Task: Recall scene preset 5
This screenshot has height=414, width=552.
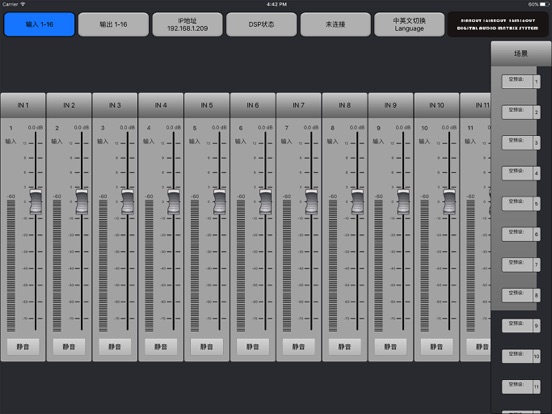Action: point(521,204)
